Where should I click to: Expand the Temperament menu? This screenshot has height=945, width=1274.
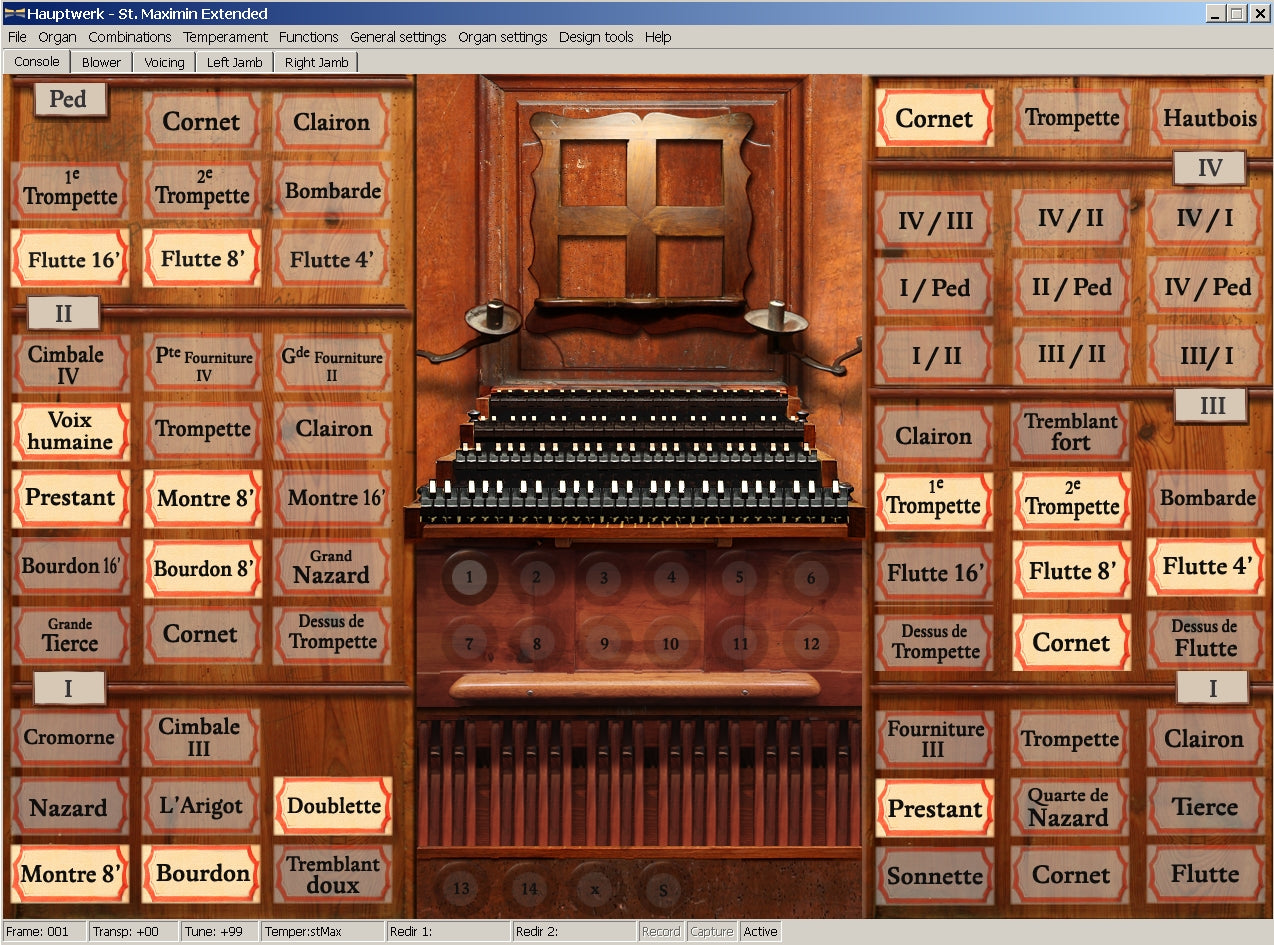(225, 37)
